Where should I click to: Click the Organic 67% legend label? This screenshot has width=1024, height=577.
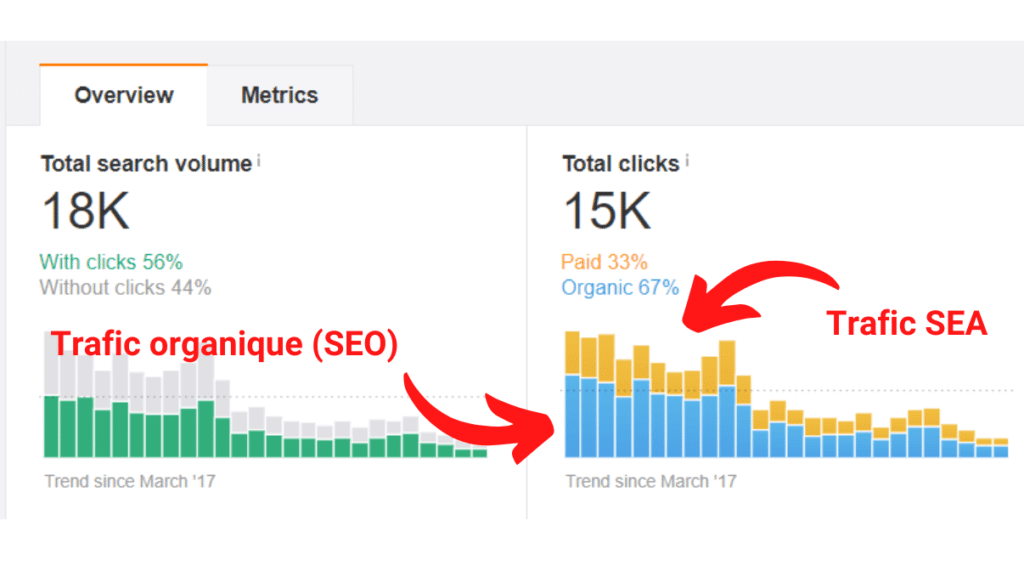point(620,287)
